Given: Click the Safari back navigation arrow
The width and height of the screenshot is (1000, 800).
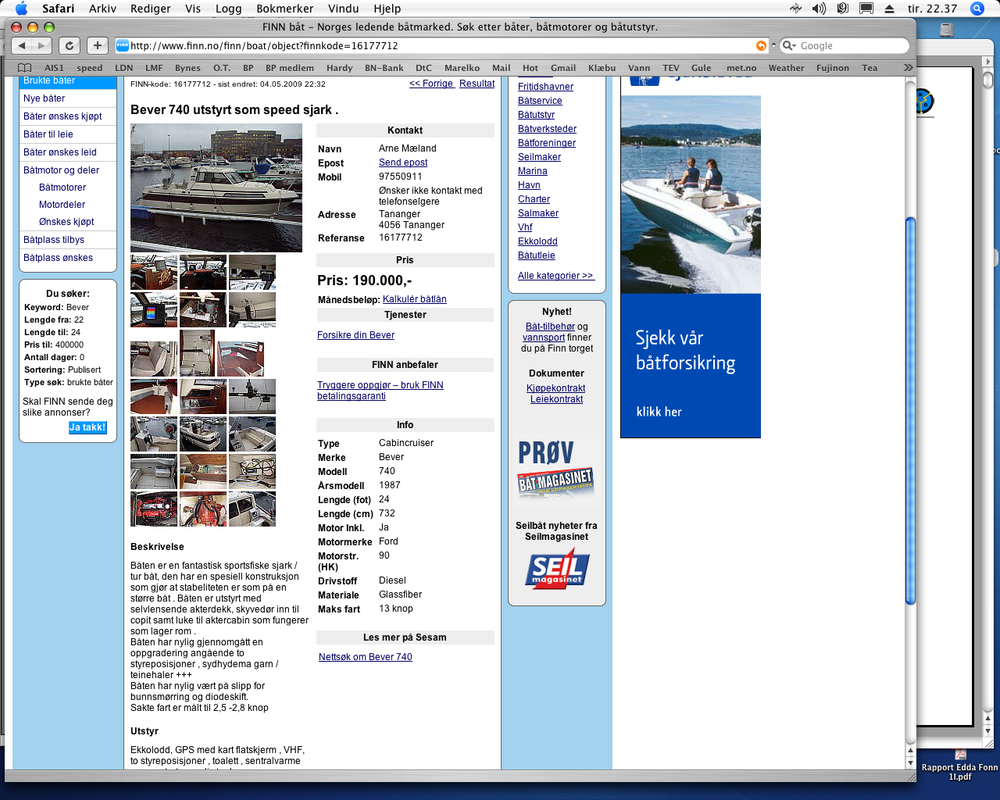Looking at the screenshot, I should 22,46.
